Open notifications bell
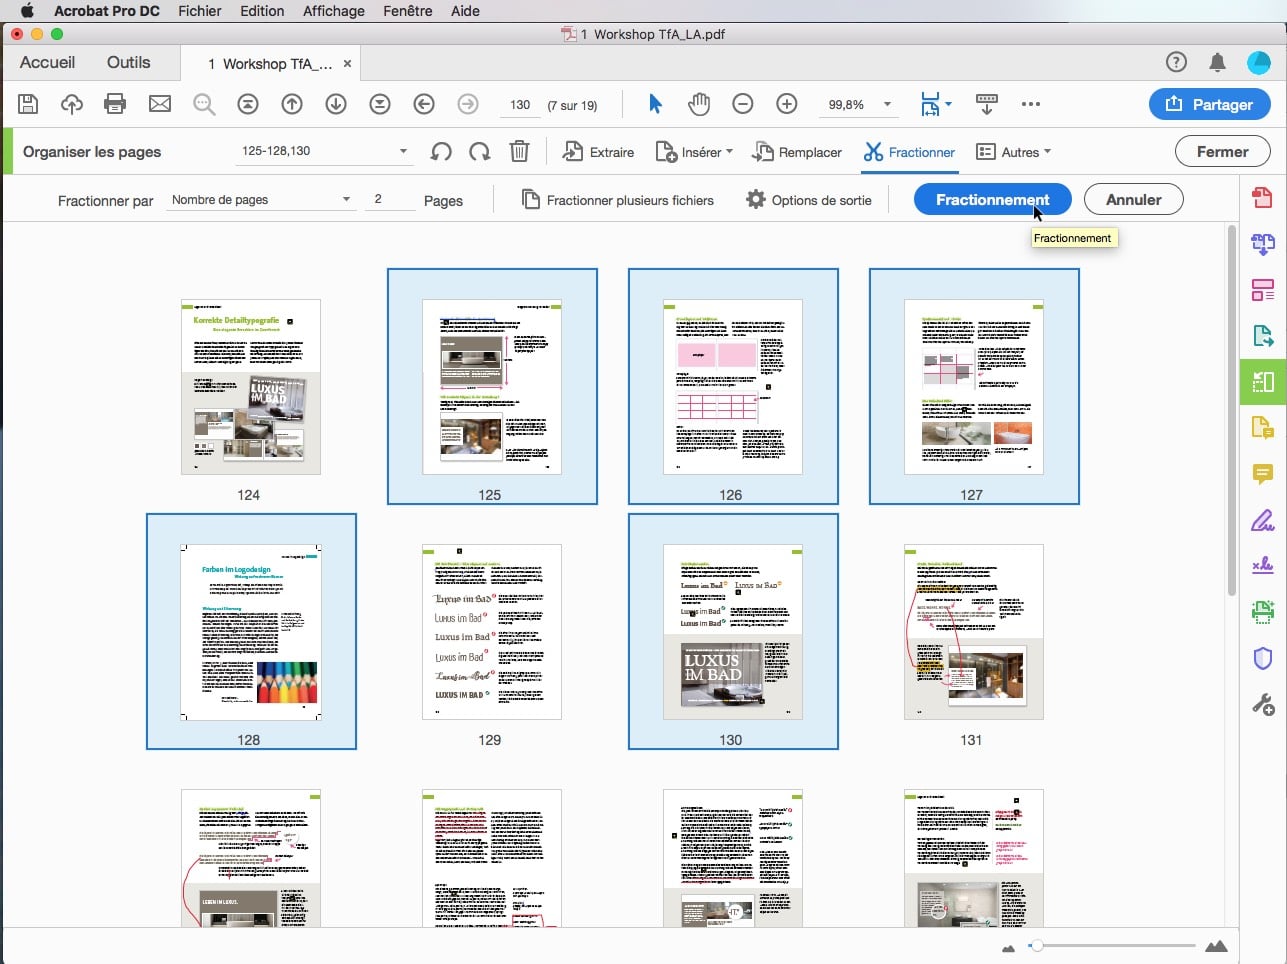The height and width of the screenshot is (964, 1287). pyautogui.click(x=1217, y=63)
